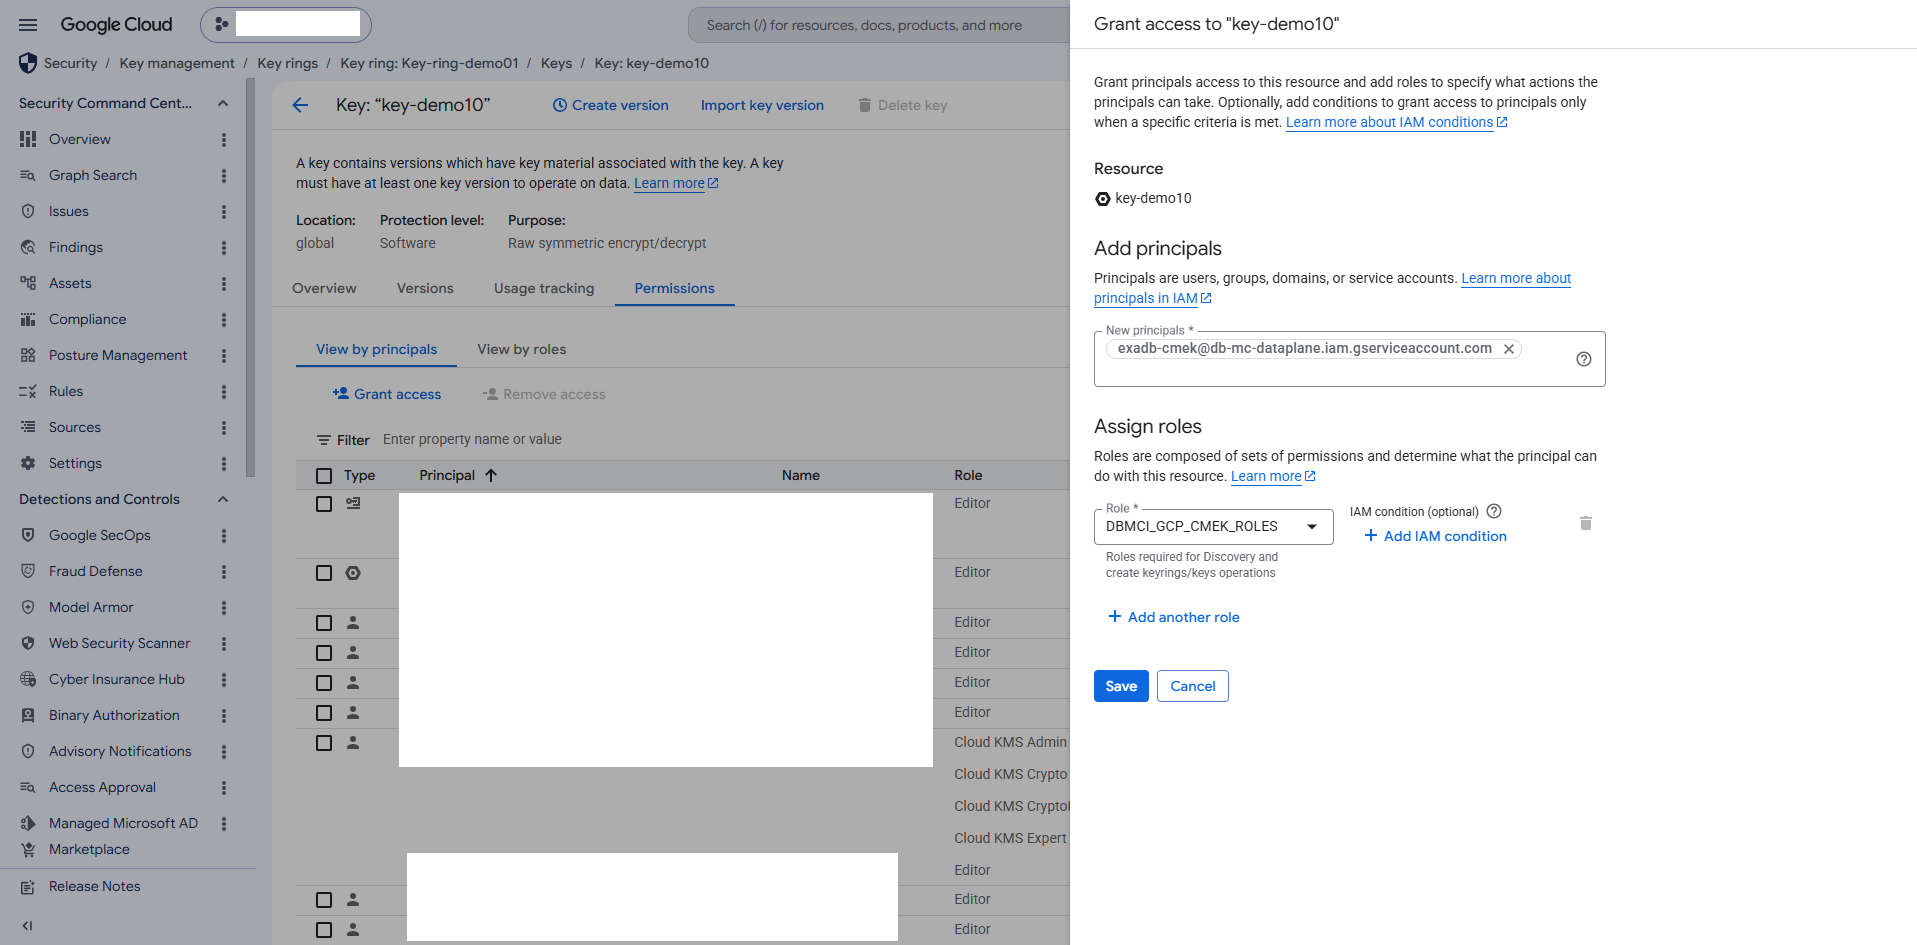Switch to the Versions tab
This screenshot has height=945, width=1917.
pyautogui.click(x=425, y=288)
